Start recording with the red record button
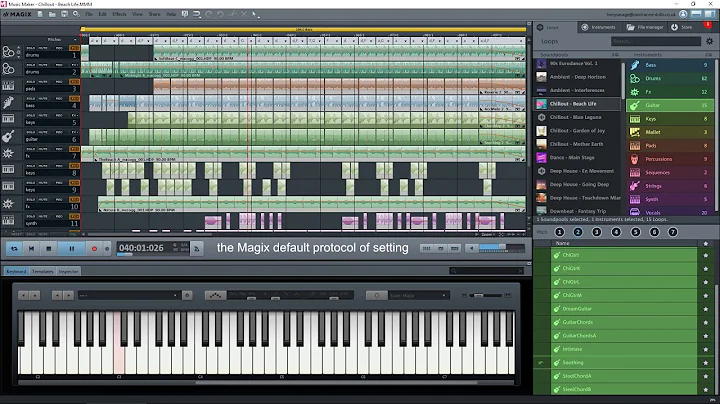 94,248
